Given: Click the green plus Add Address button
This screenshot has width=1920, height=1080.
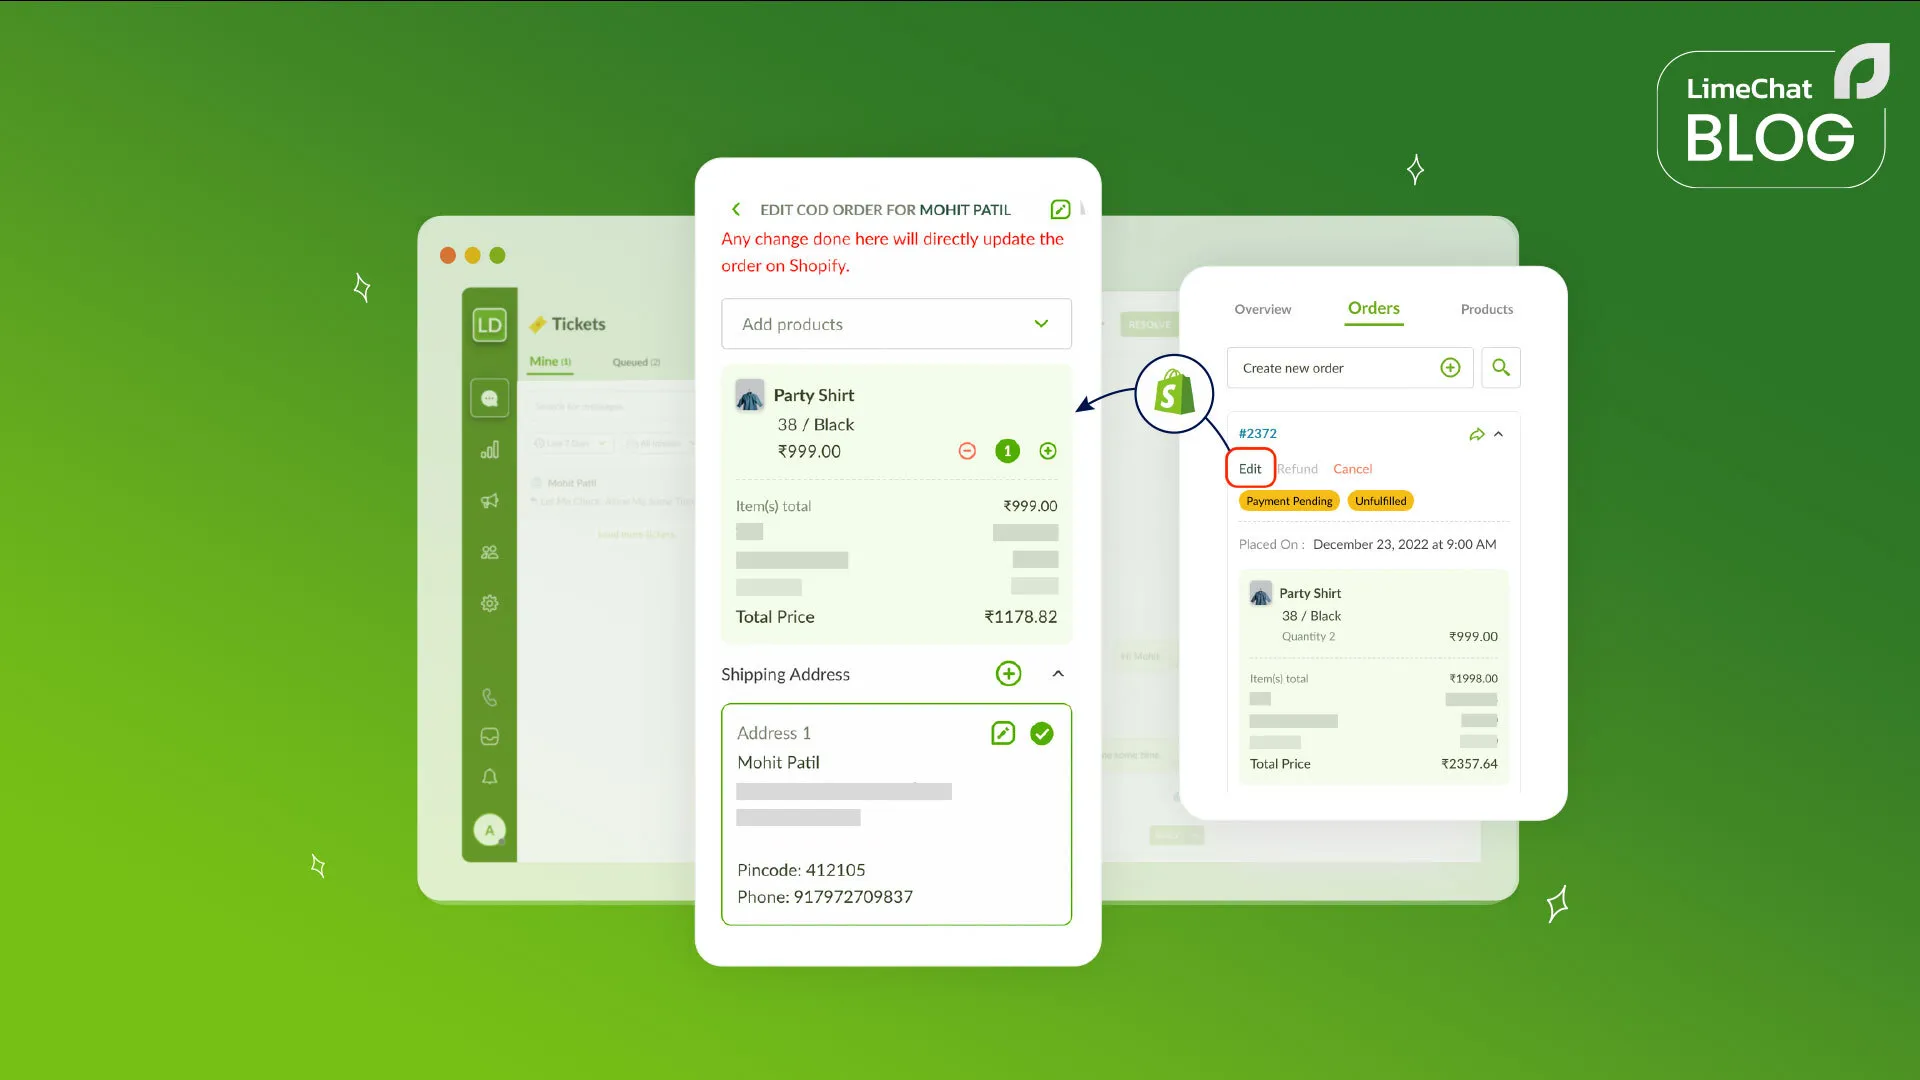Looking at the screenshot, I should 1009,674.
